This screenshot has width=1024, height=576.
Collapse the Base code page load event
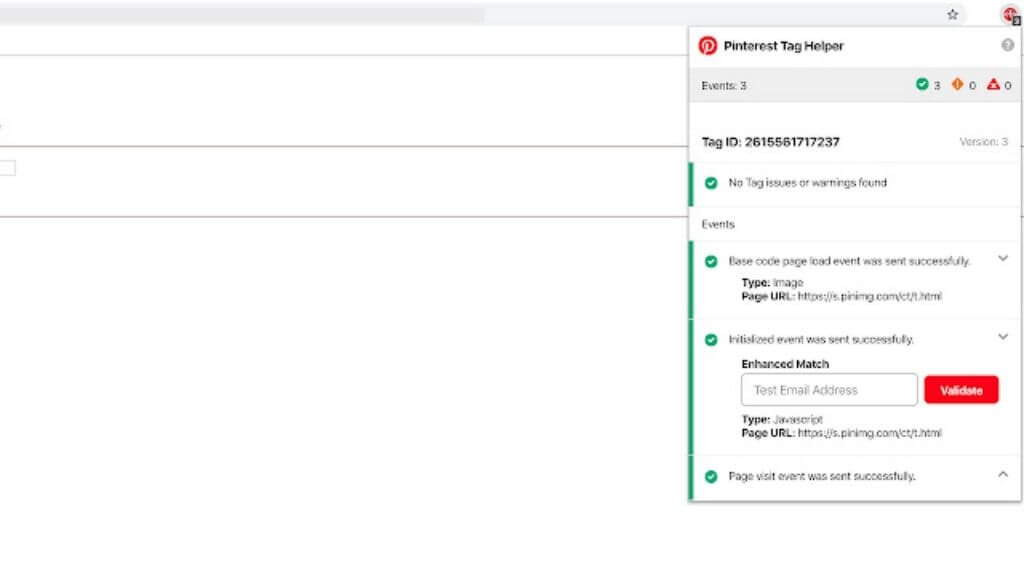point(1003,259)
